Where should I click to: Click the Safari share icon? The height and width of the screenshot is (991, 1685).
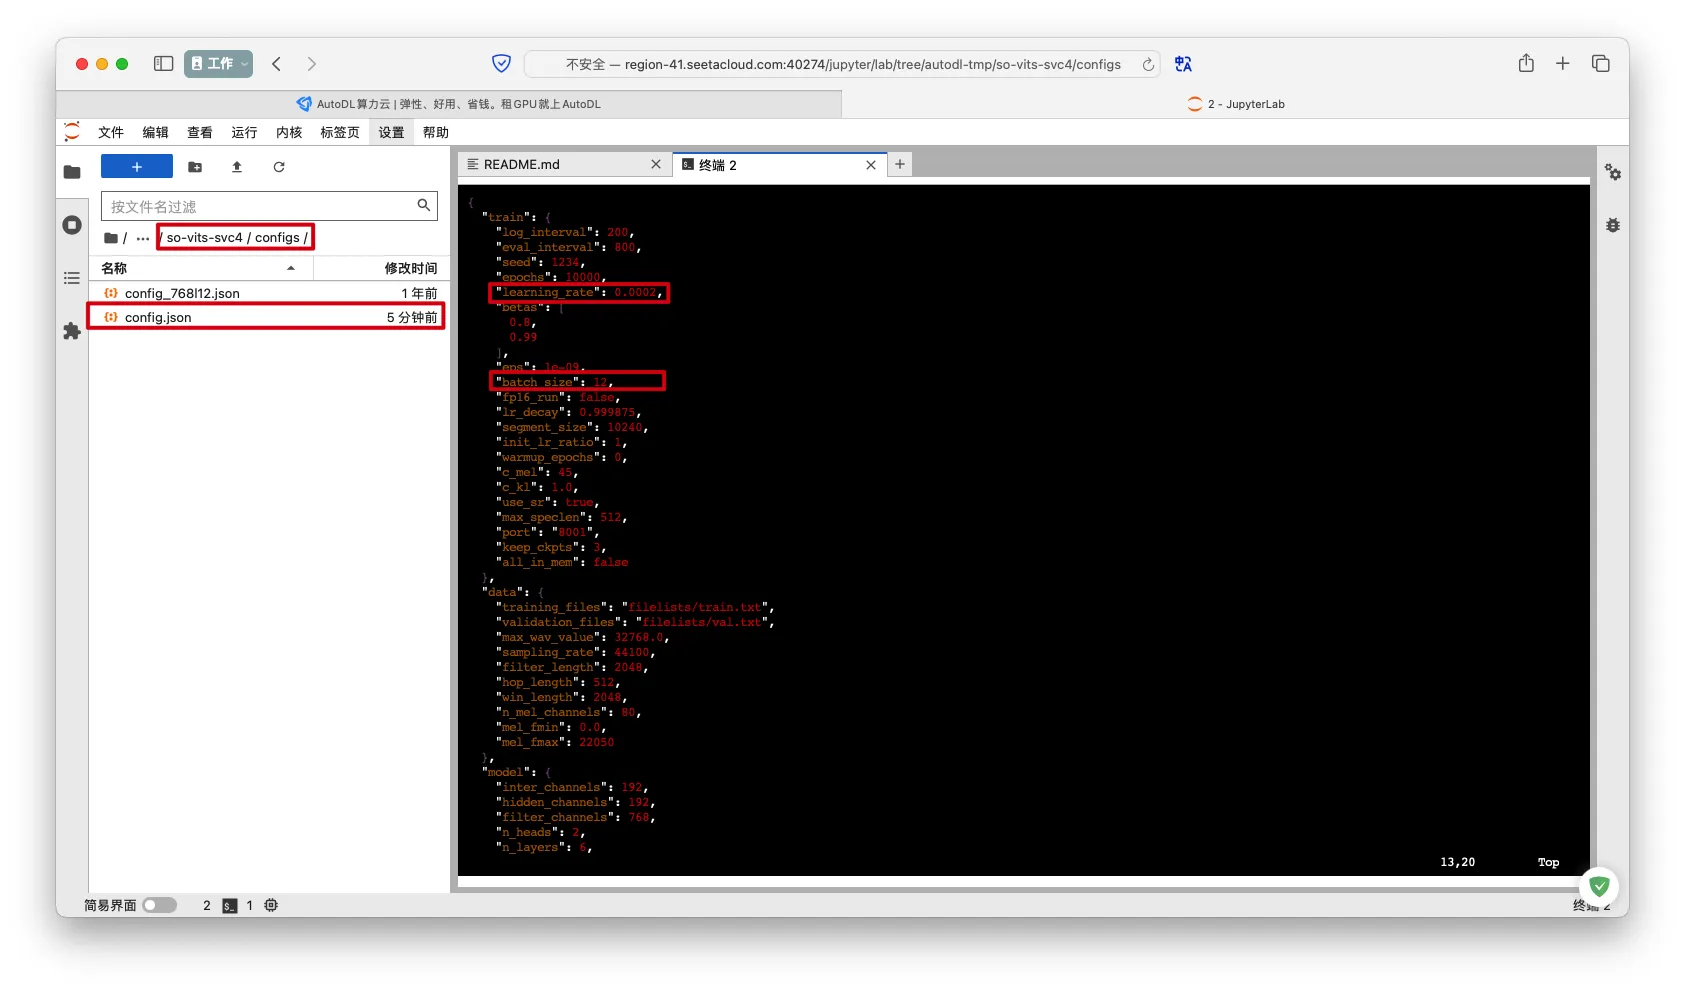[1526, 63]
